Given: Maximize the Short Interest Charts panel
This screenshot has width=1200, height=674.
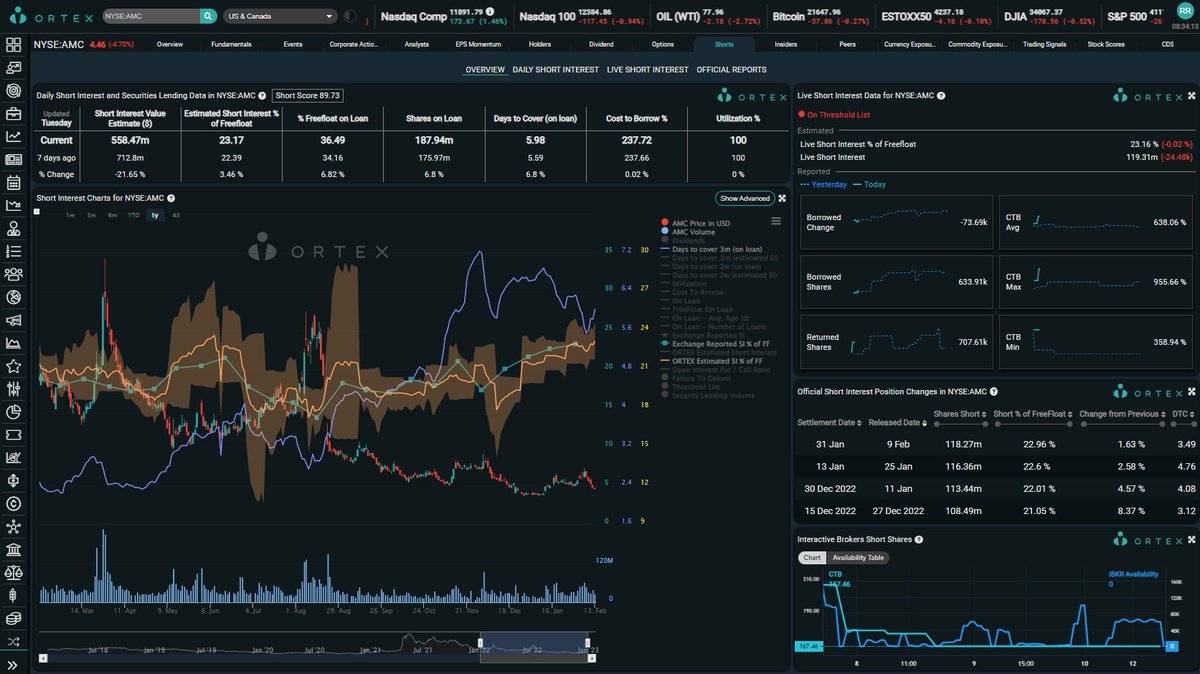Looking at the screenshot, I should (x=782, y=198).
